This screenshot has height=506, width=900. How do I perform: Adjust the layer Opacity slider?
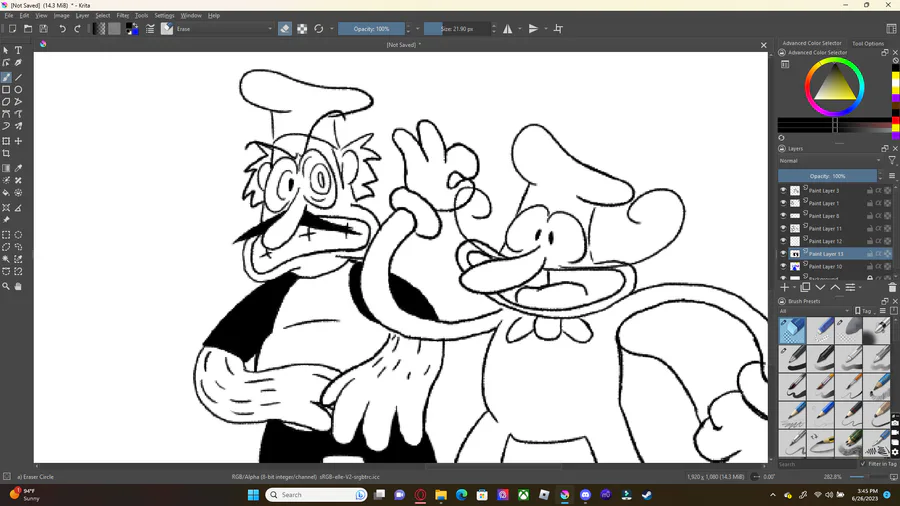(x=827, y=176)
